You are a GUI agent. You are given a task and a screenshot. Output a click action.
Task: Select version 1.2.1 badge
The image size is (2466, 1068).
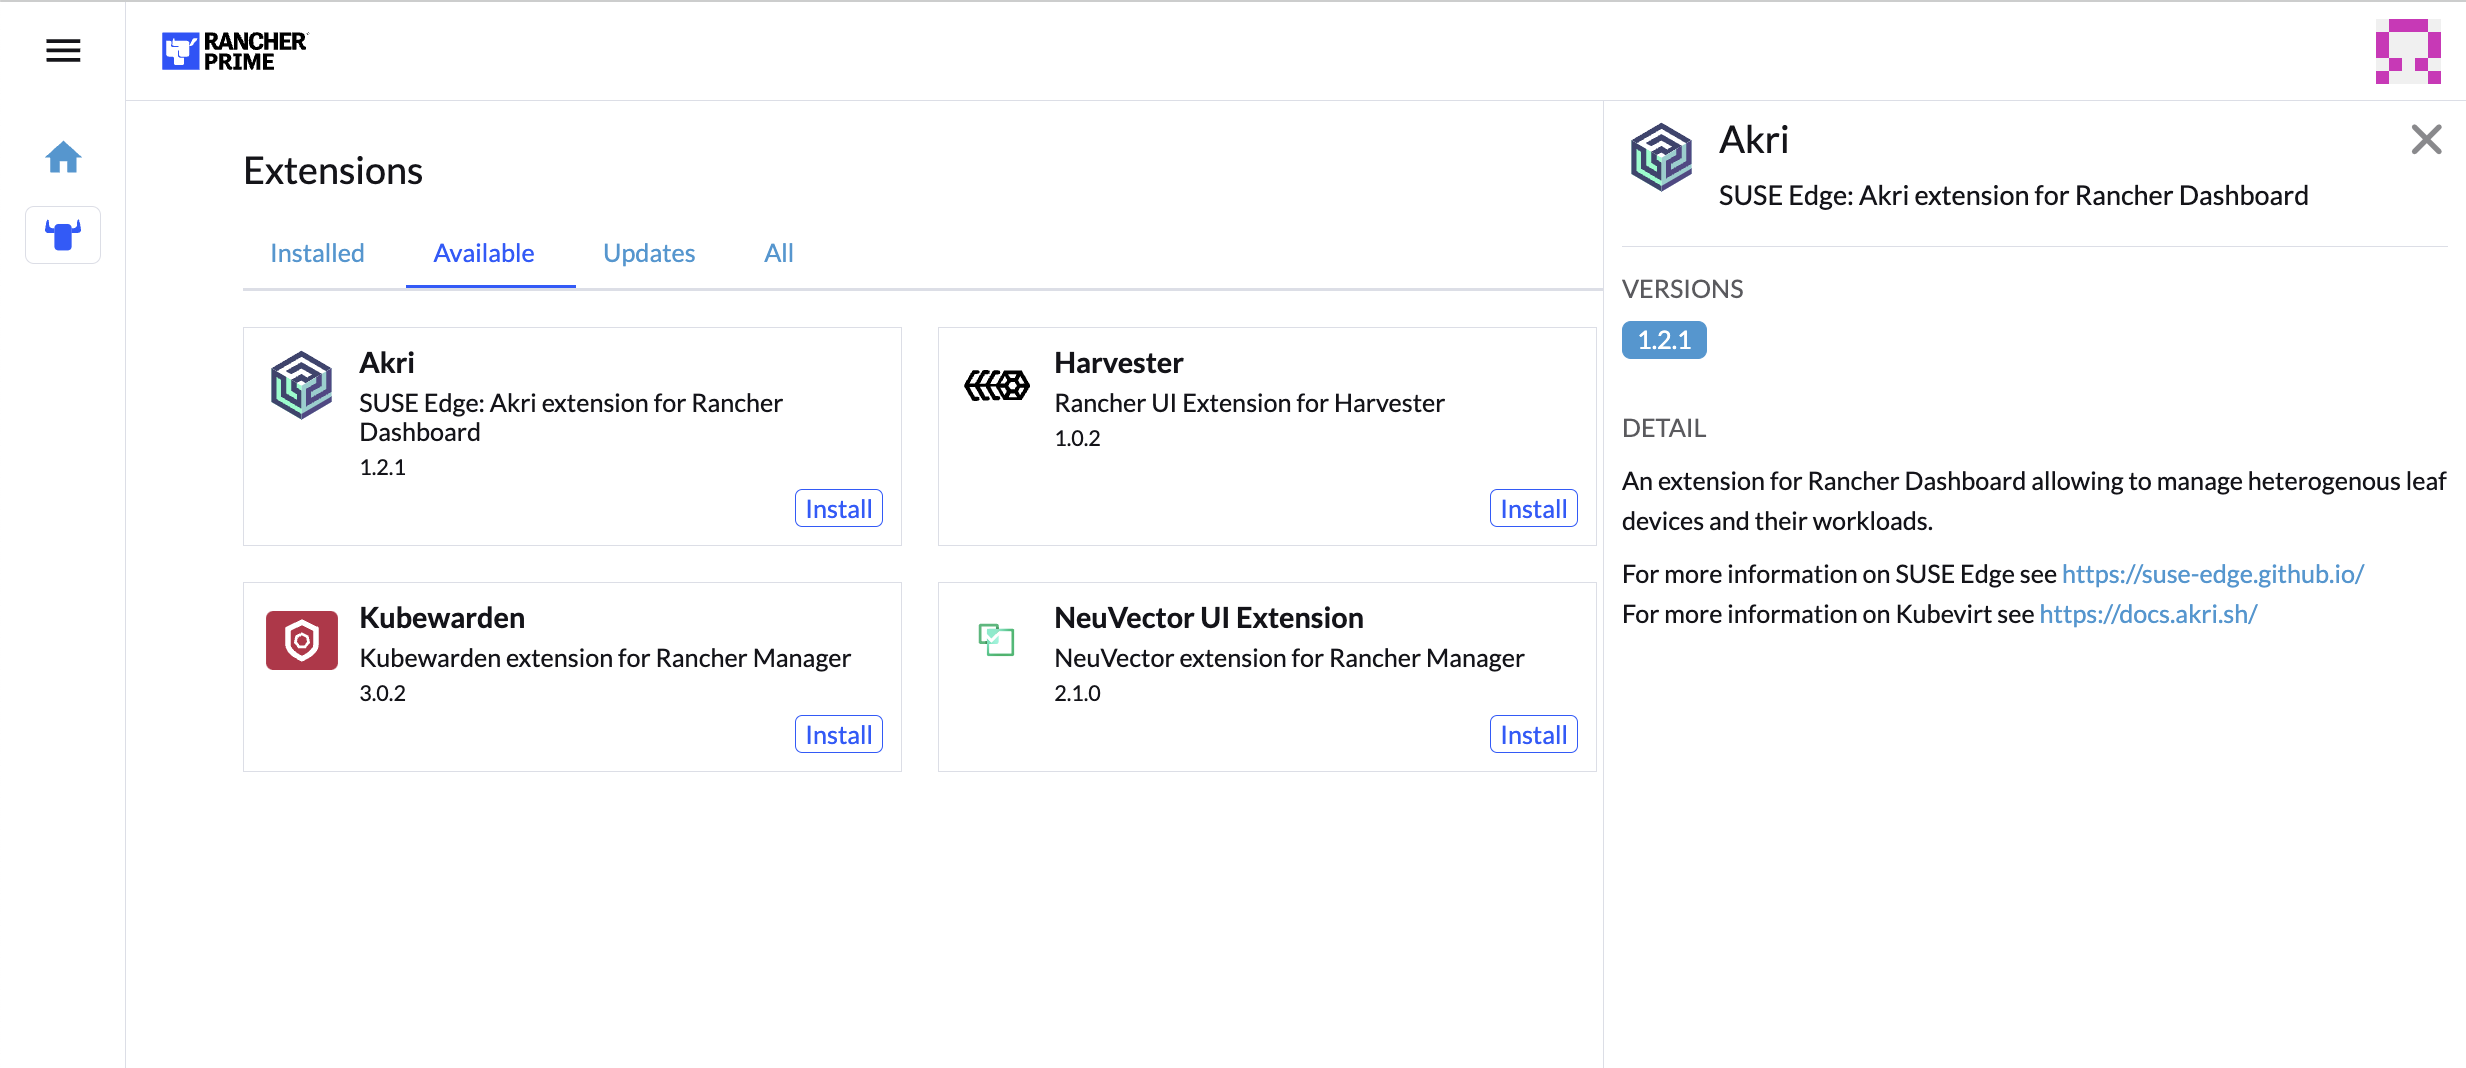pyautogui.click(x=1664, y=340)
